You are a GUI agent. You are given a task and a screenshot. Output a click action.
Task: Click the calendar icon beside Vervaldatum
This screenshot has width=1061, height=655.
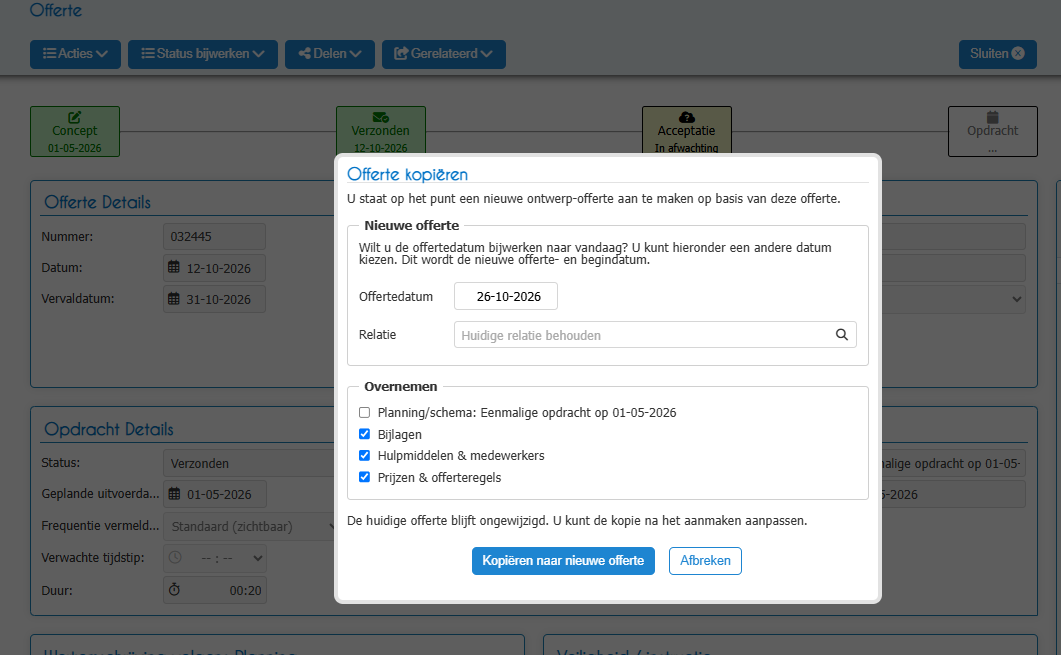pos(174,298)
